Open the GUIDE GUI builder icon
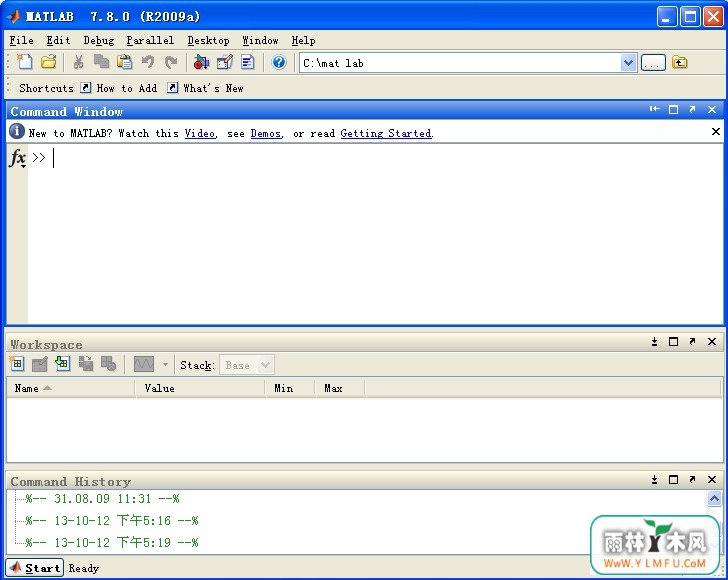 [x=225, y=62]
